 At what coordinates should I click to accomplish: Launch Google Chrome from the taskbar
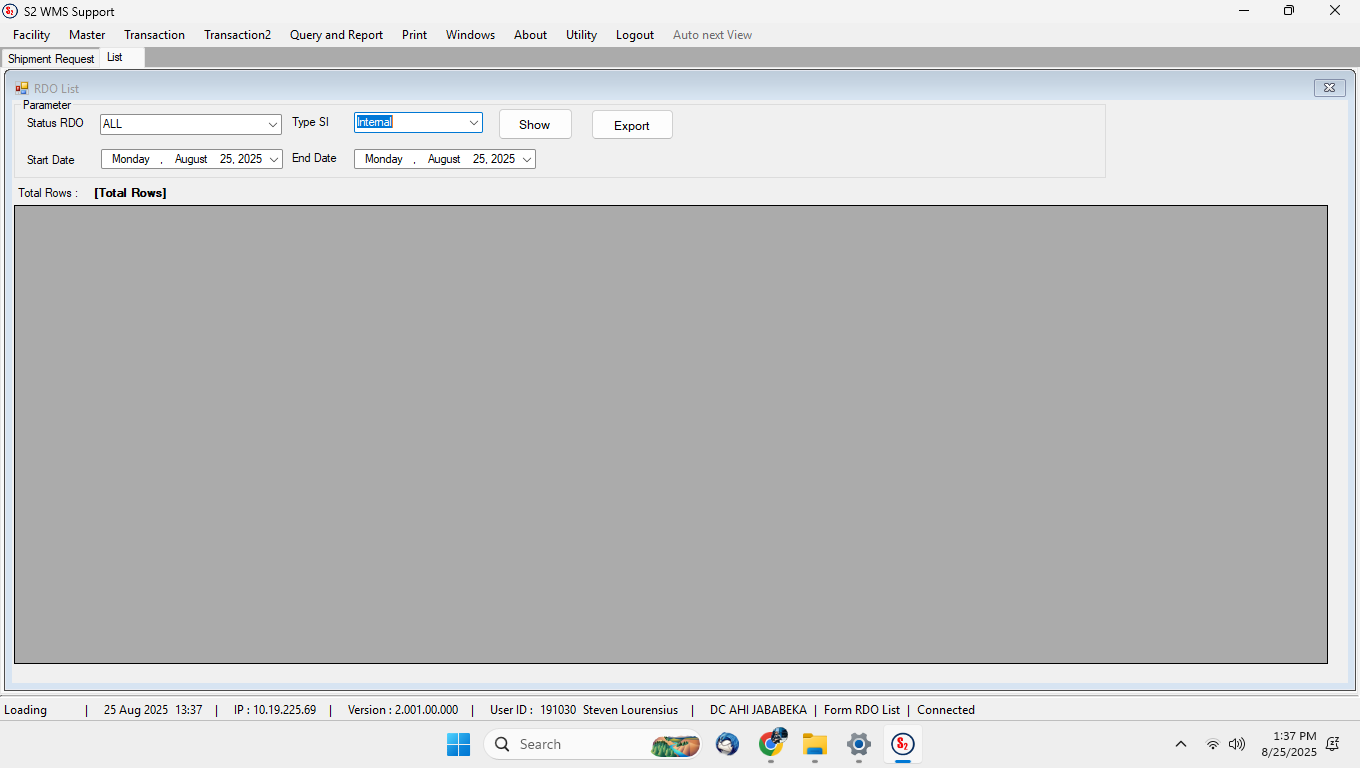(771, 744)
